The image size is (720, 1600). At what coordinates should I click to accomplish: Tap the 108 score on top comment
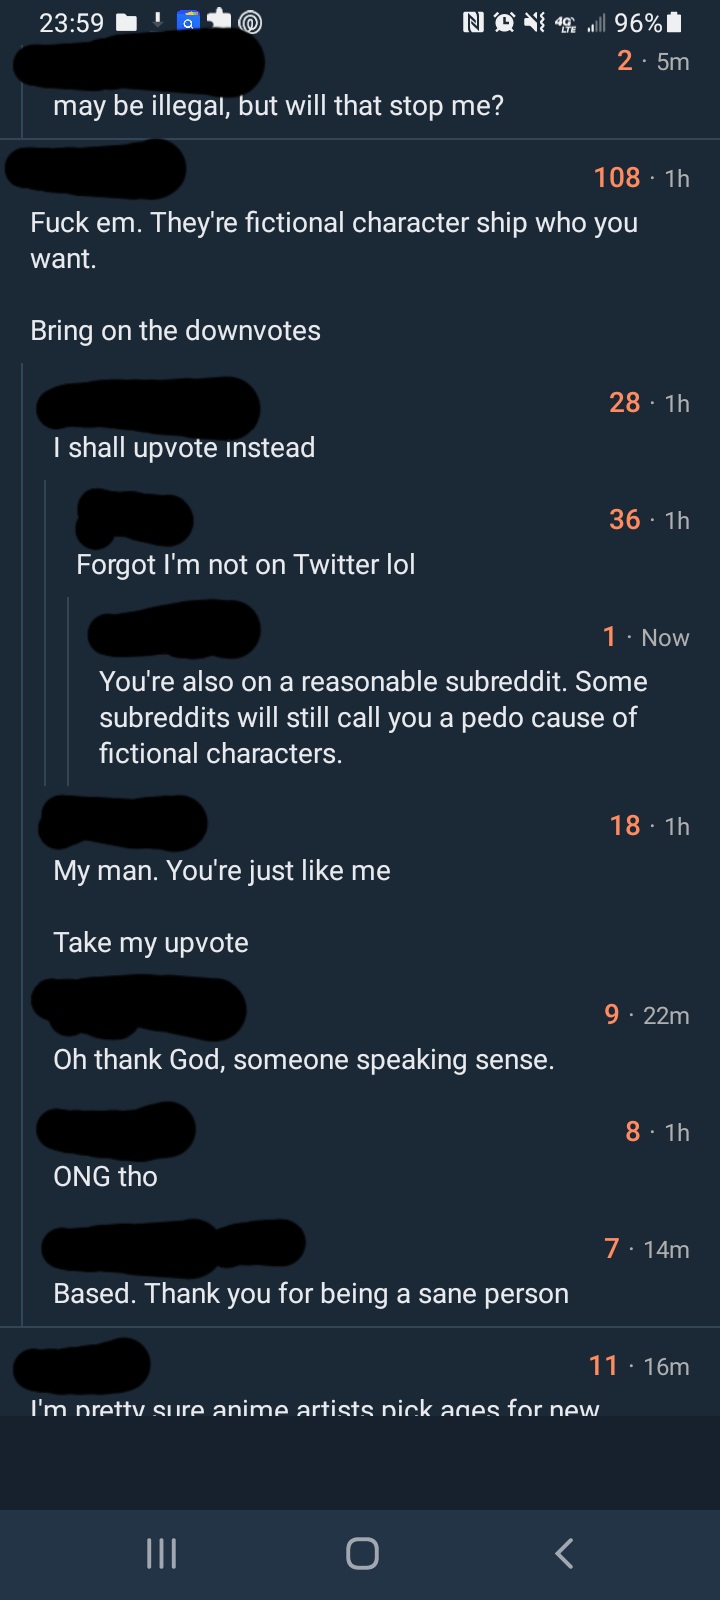[x=616, y=178]
